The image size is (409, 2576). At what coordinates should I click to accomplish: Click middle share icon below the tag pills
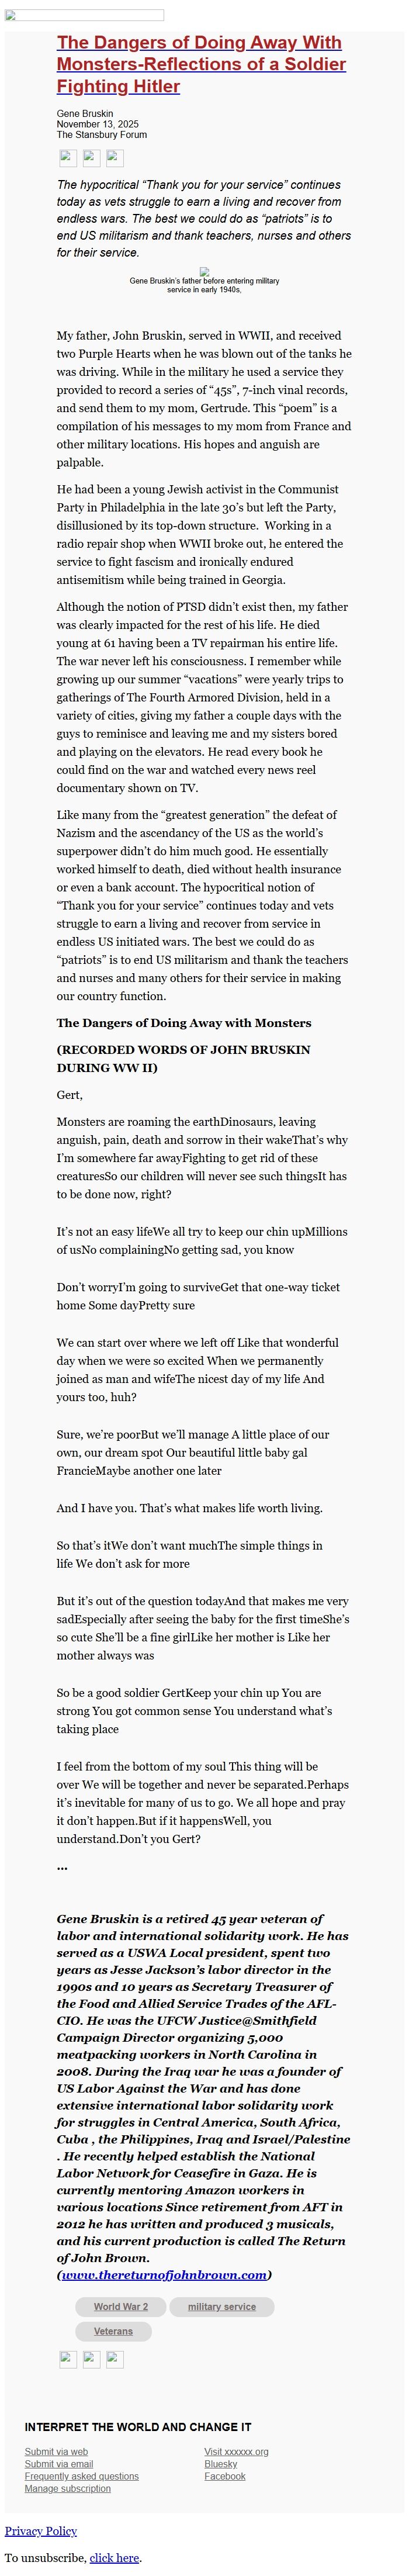[x=91, y=2359]
